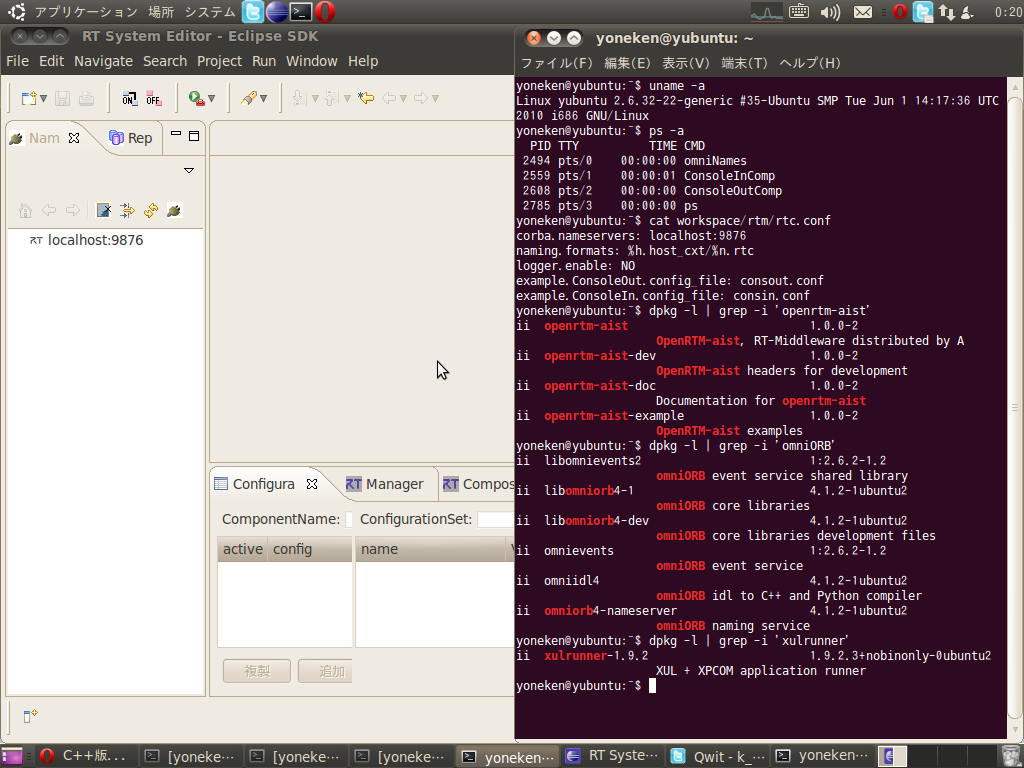Image resolution: width=1024 pixels, height=768 pixels.
Task: Open the terminal ファイル(F) menu
Action: pyautogui.click(x=556, y=63)
